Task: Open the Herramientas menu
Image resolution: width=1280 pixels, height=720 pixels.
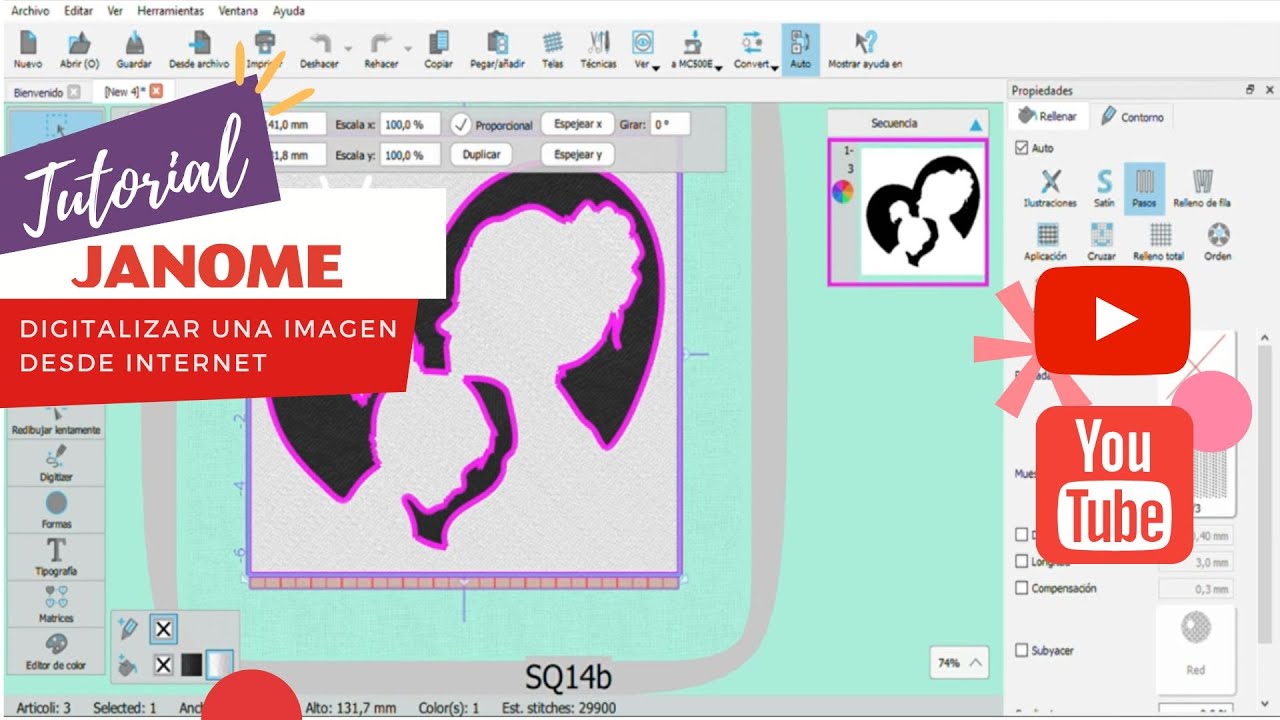Action: pyautogui.click(x=170, y=11)
